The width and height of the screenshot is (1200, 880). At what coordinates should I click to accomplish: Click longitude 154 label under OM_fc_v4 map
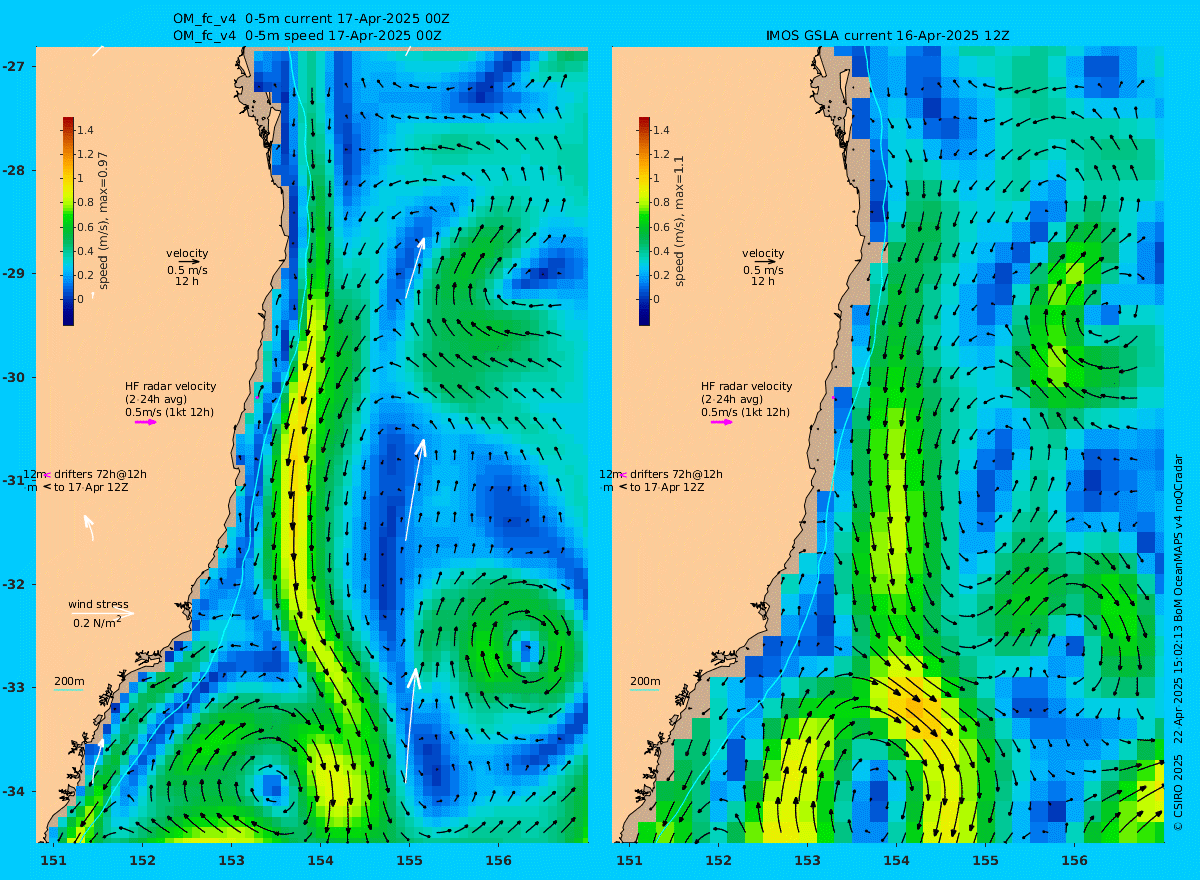320,860
